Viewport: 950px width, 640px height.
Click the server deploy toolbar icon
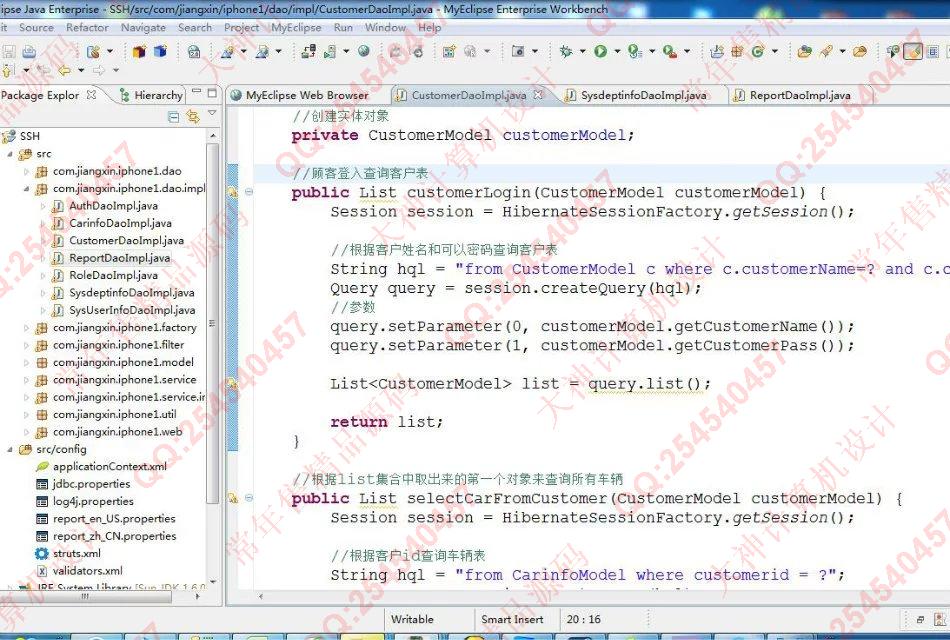[x=308, y=52]
